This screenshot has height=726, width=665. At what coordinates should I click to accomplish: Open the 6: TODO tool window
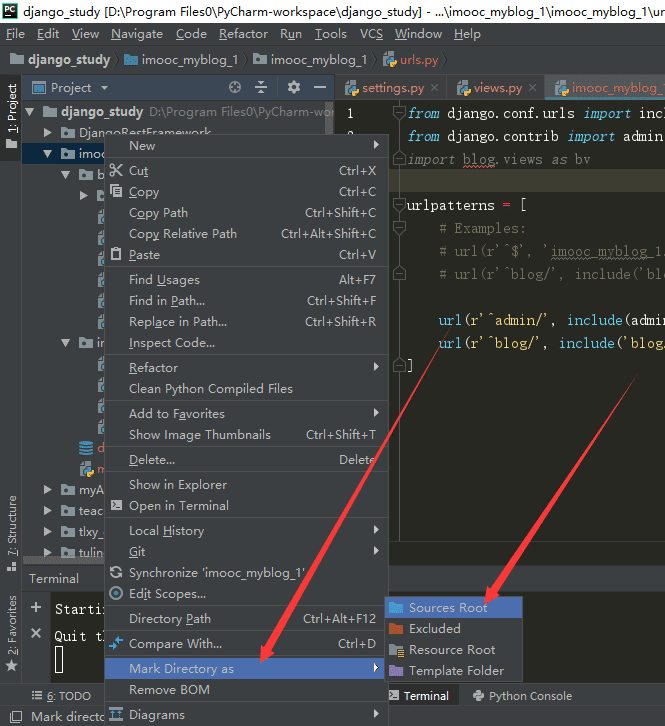point(61,695)
